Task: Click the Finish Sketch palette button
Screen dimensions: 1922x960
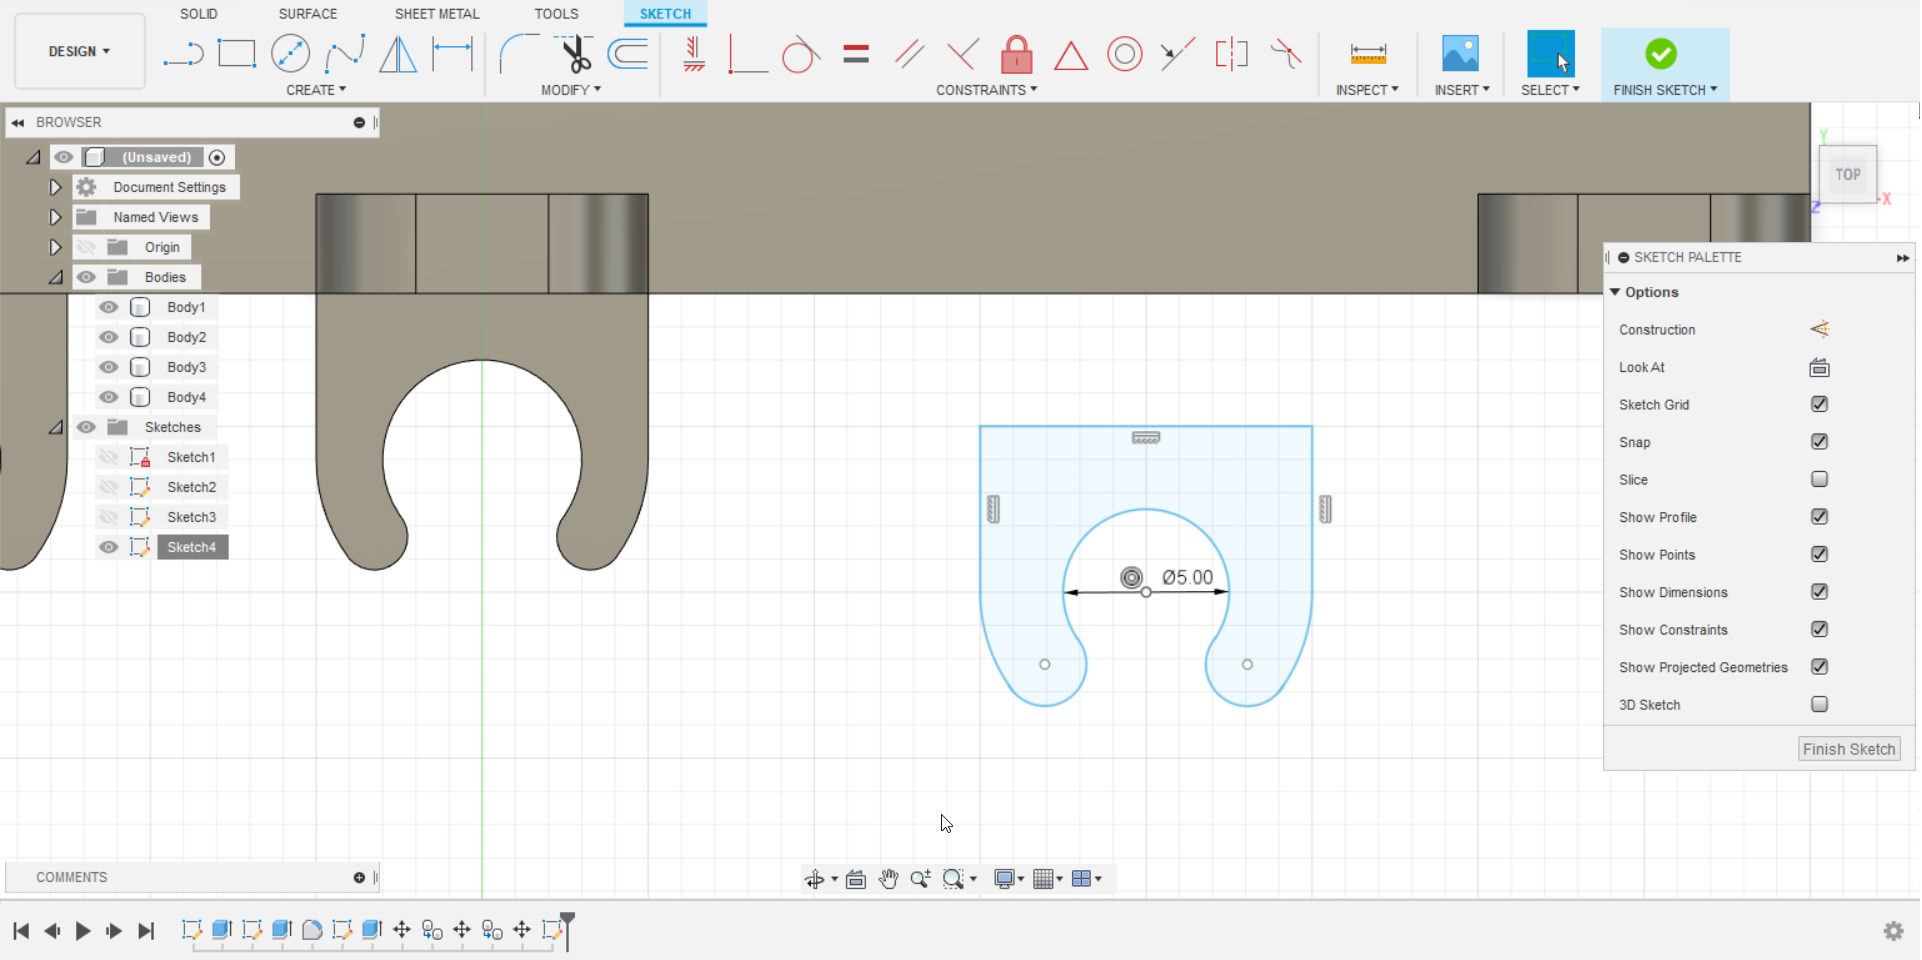Action: [1848, 749]
